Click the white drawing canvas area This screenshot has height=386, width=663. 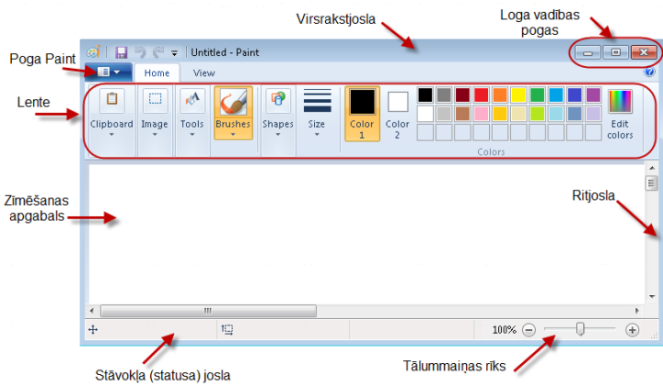click(366, 234)
